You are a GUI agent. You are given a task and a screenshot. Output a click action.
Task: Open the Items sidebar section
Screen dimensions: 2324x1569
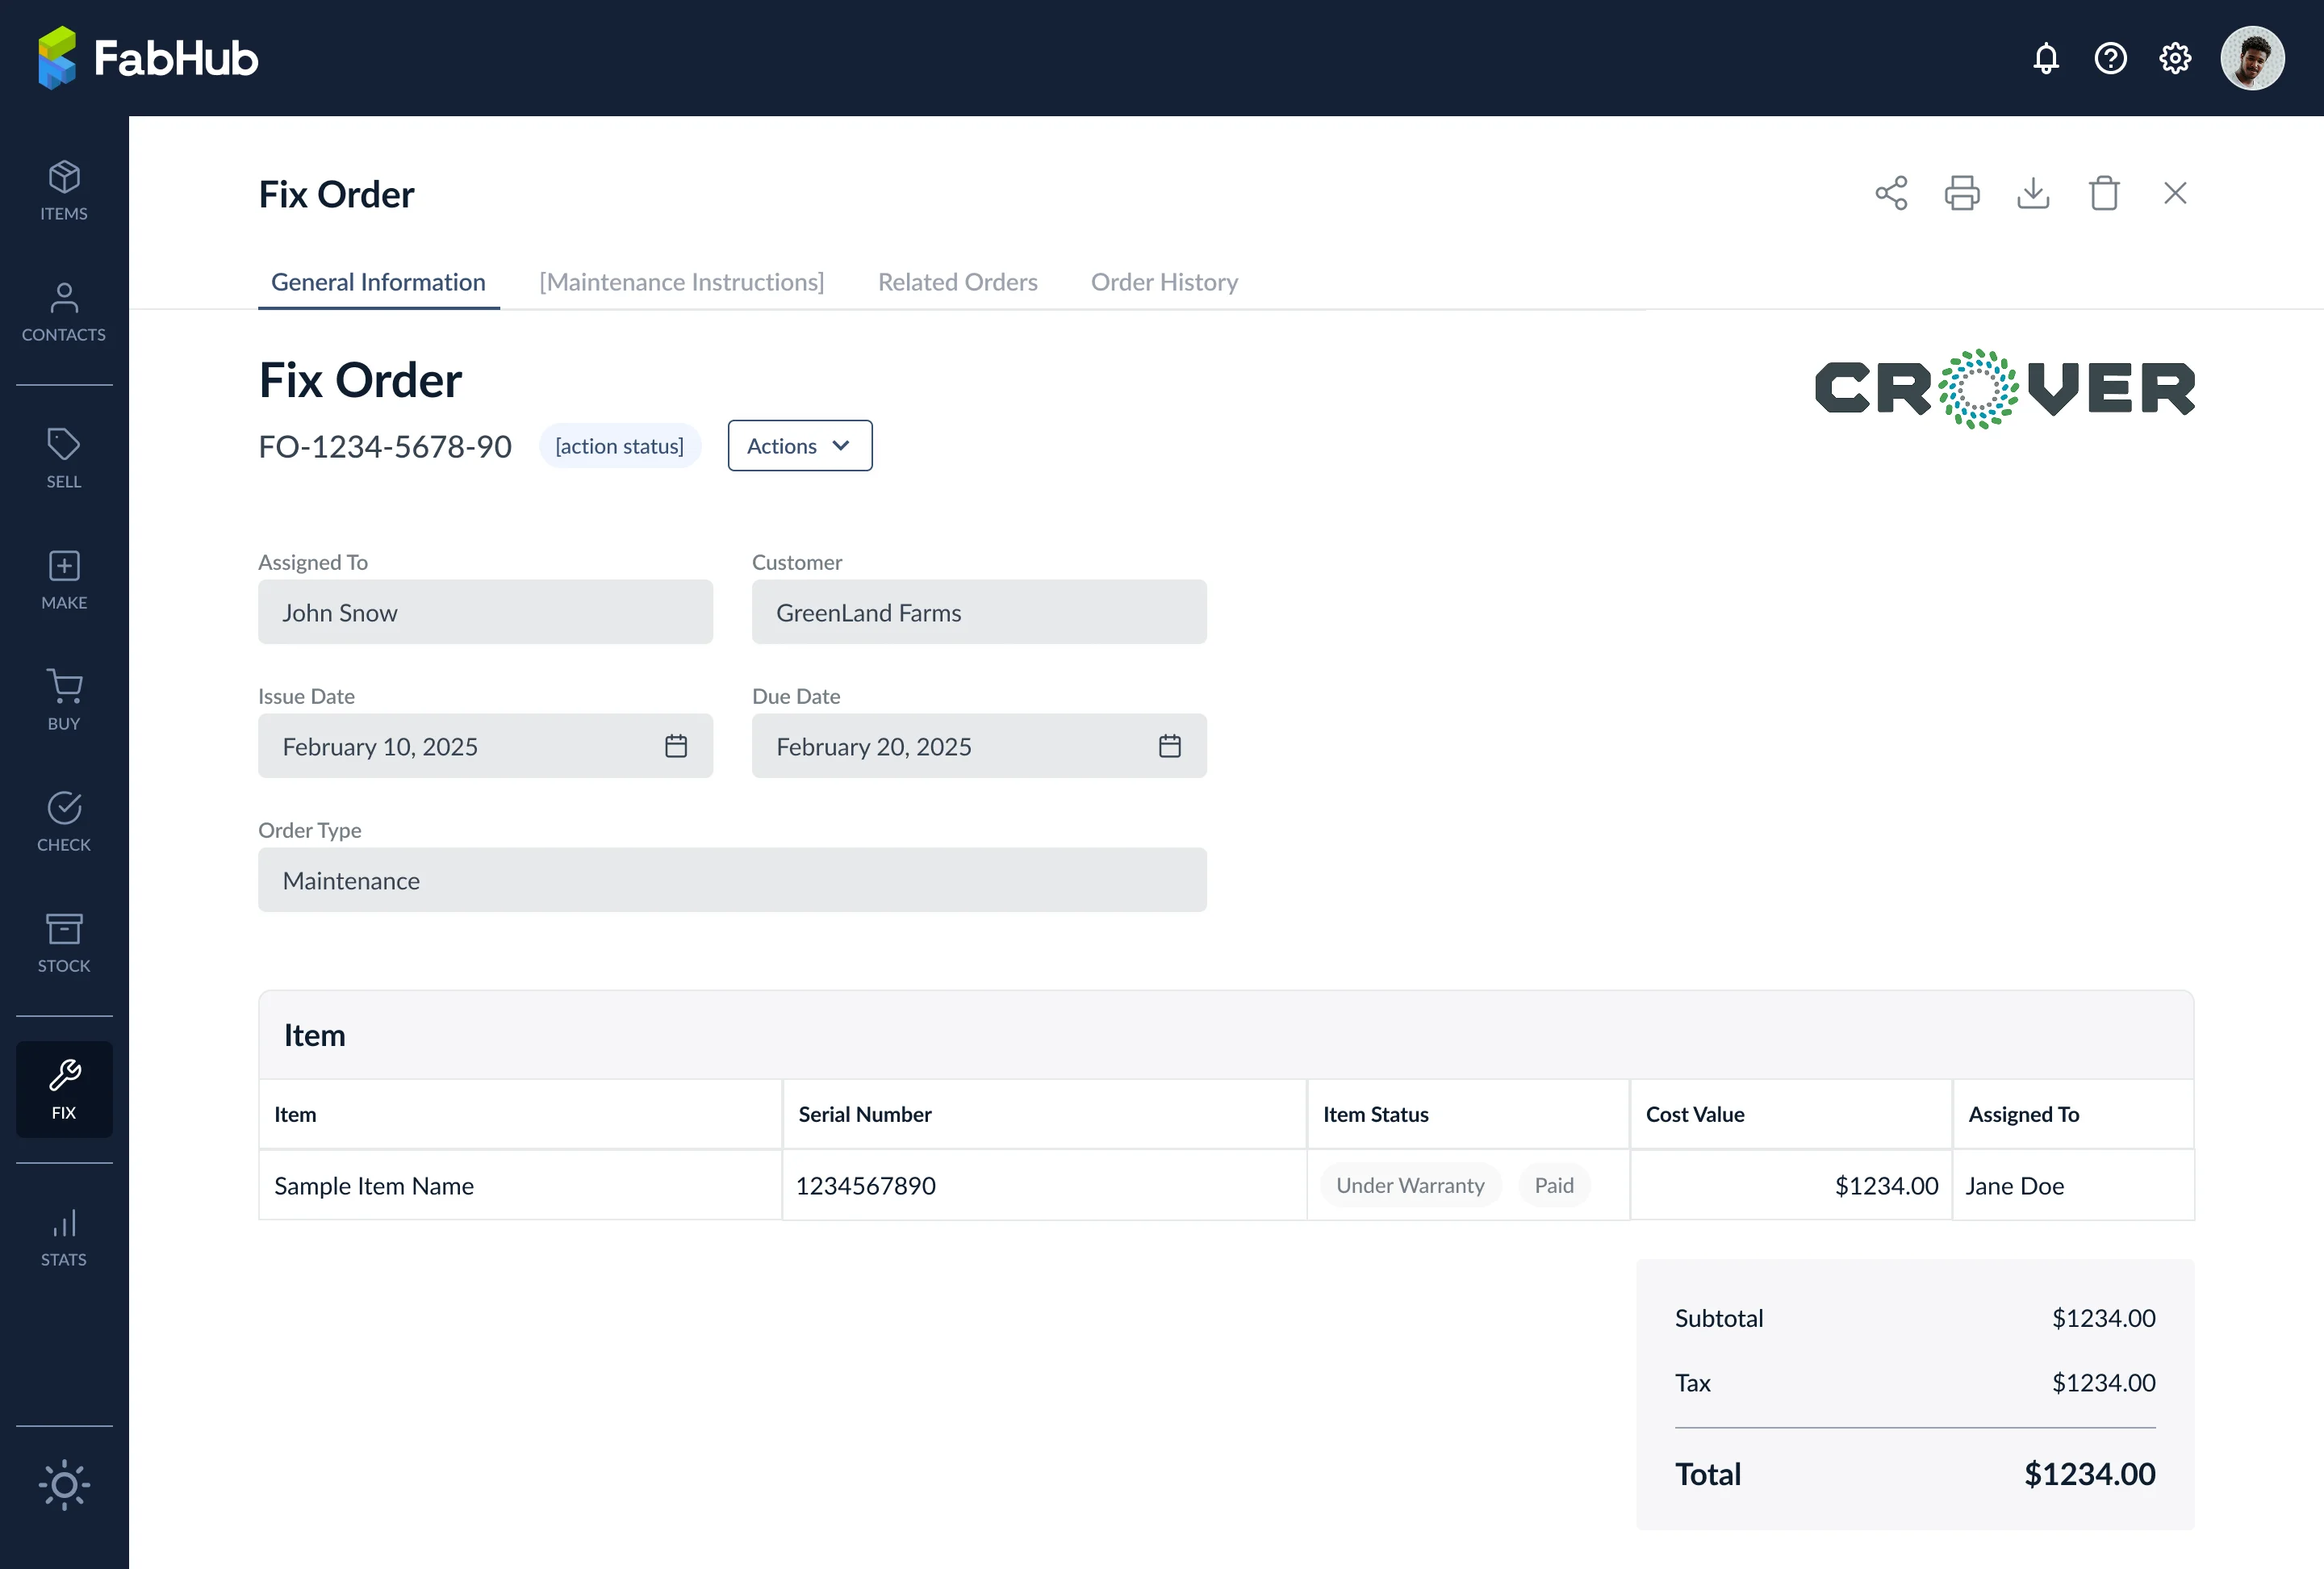point(64,191)
